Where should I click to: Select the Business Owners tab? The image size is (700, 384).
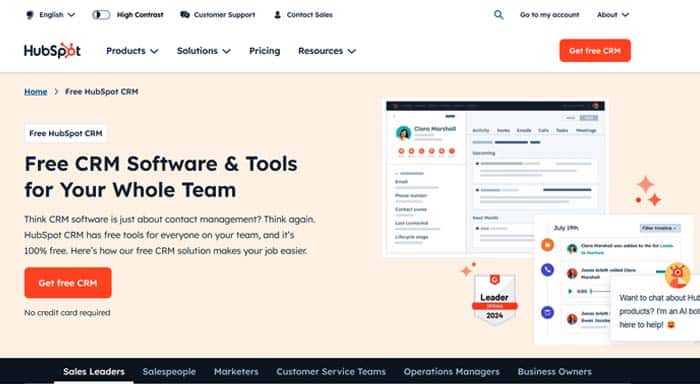554,371
